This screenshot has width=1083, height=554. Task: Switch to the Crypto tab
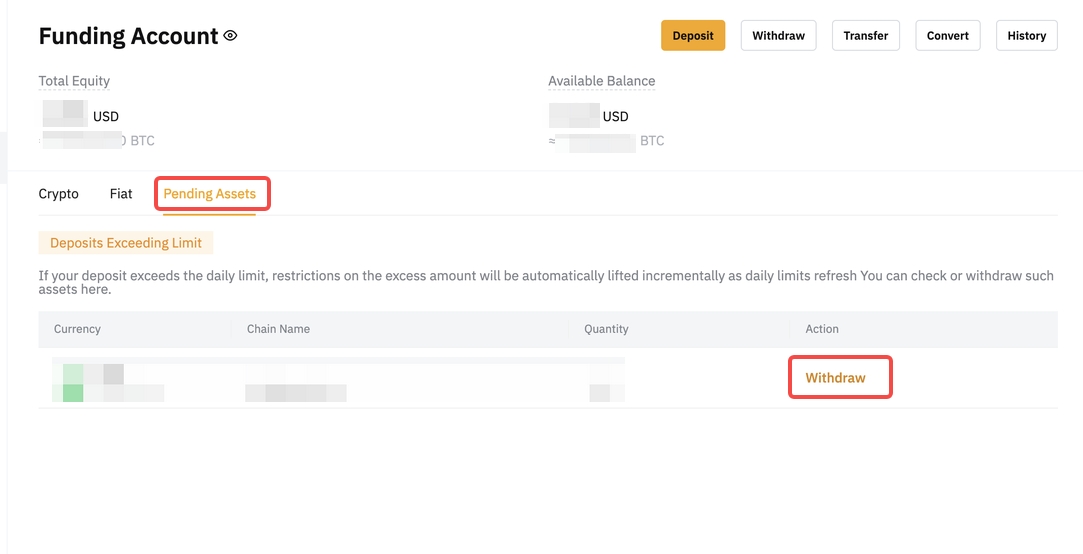(58, 194)
